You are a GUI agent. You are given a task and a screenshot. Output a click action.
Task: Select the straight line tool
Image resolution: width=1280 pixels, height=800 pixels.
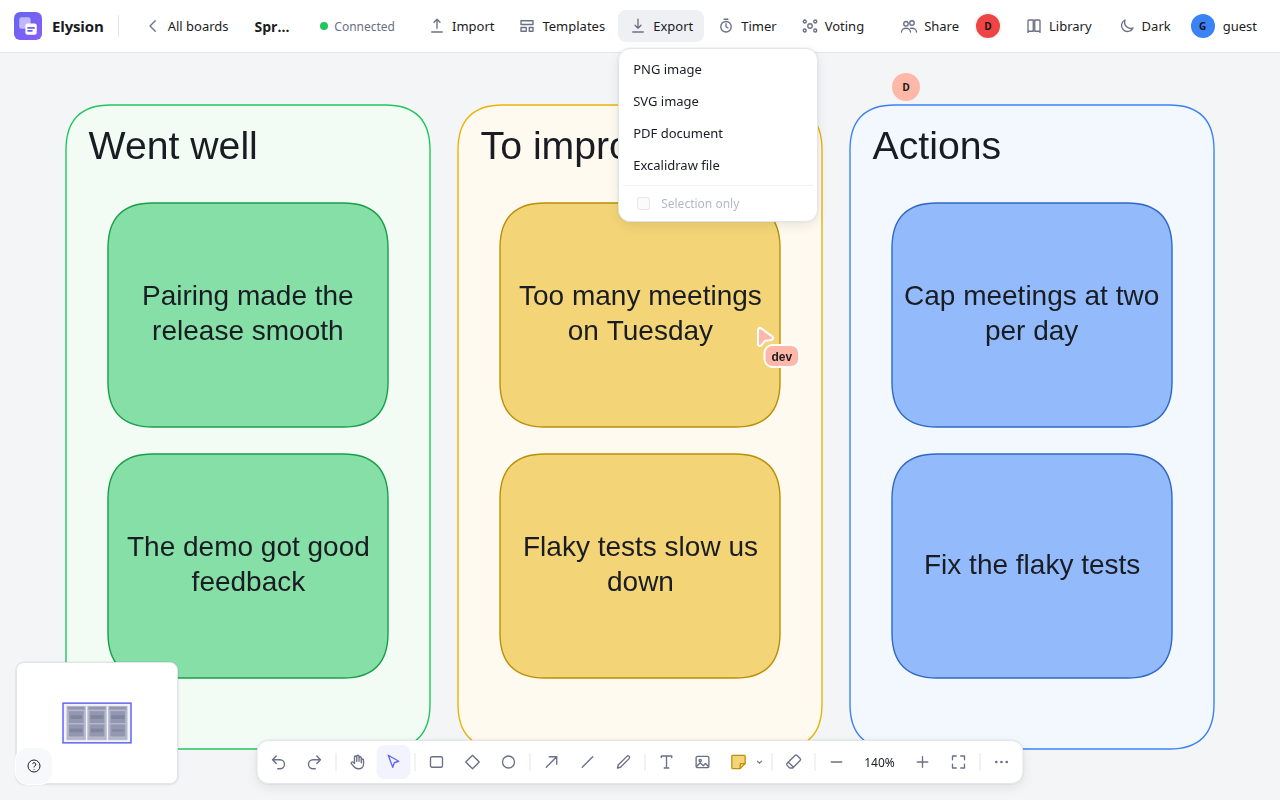(587, 762)
